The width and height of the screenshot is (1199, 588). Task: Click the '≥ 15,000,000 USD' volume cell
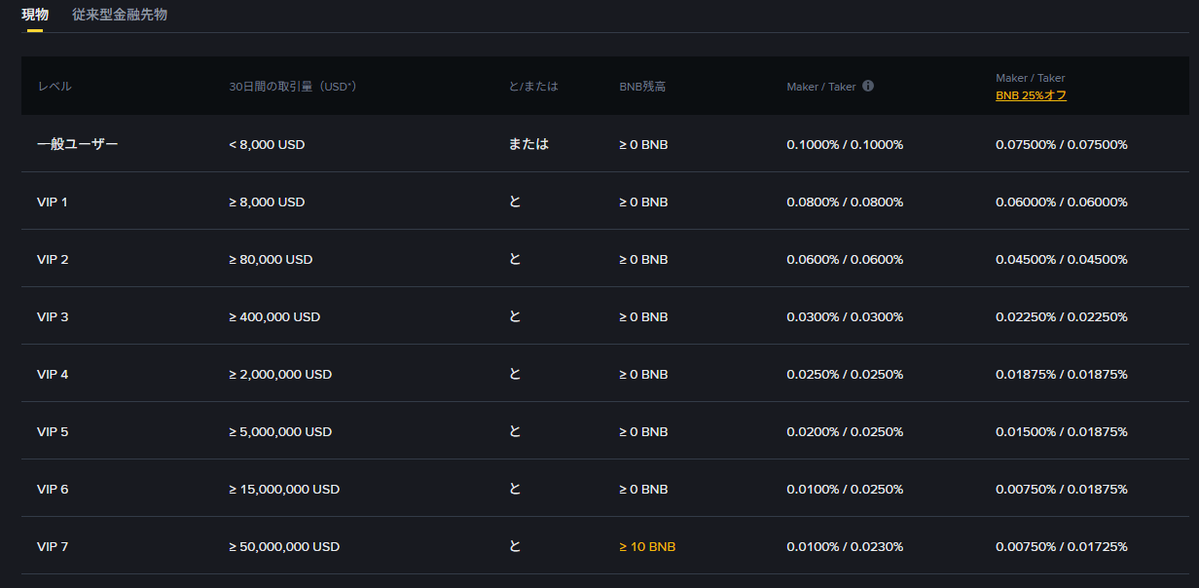284,489
